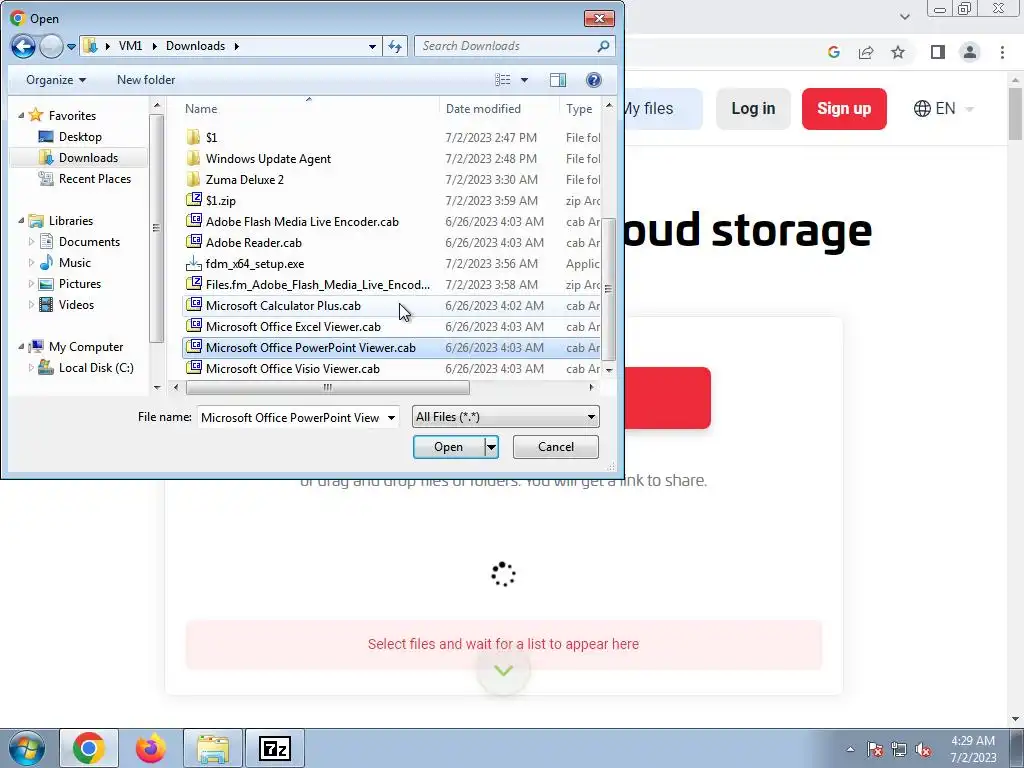Select Microsoft Office Excel Viewer.cab
Screen dimensions: 1024x768
click(293, 327)
